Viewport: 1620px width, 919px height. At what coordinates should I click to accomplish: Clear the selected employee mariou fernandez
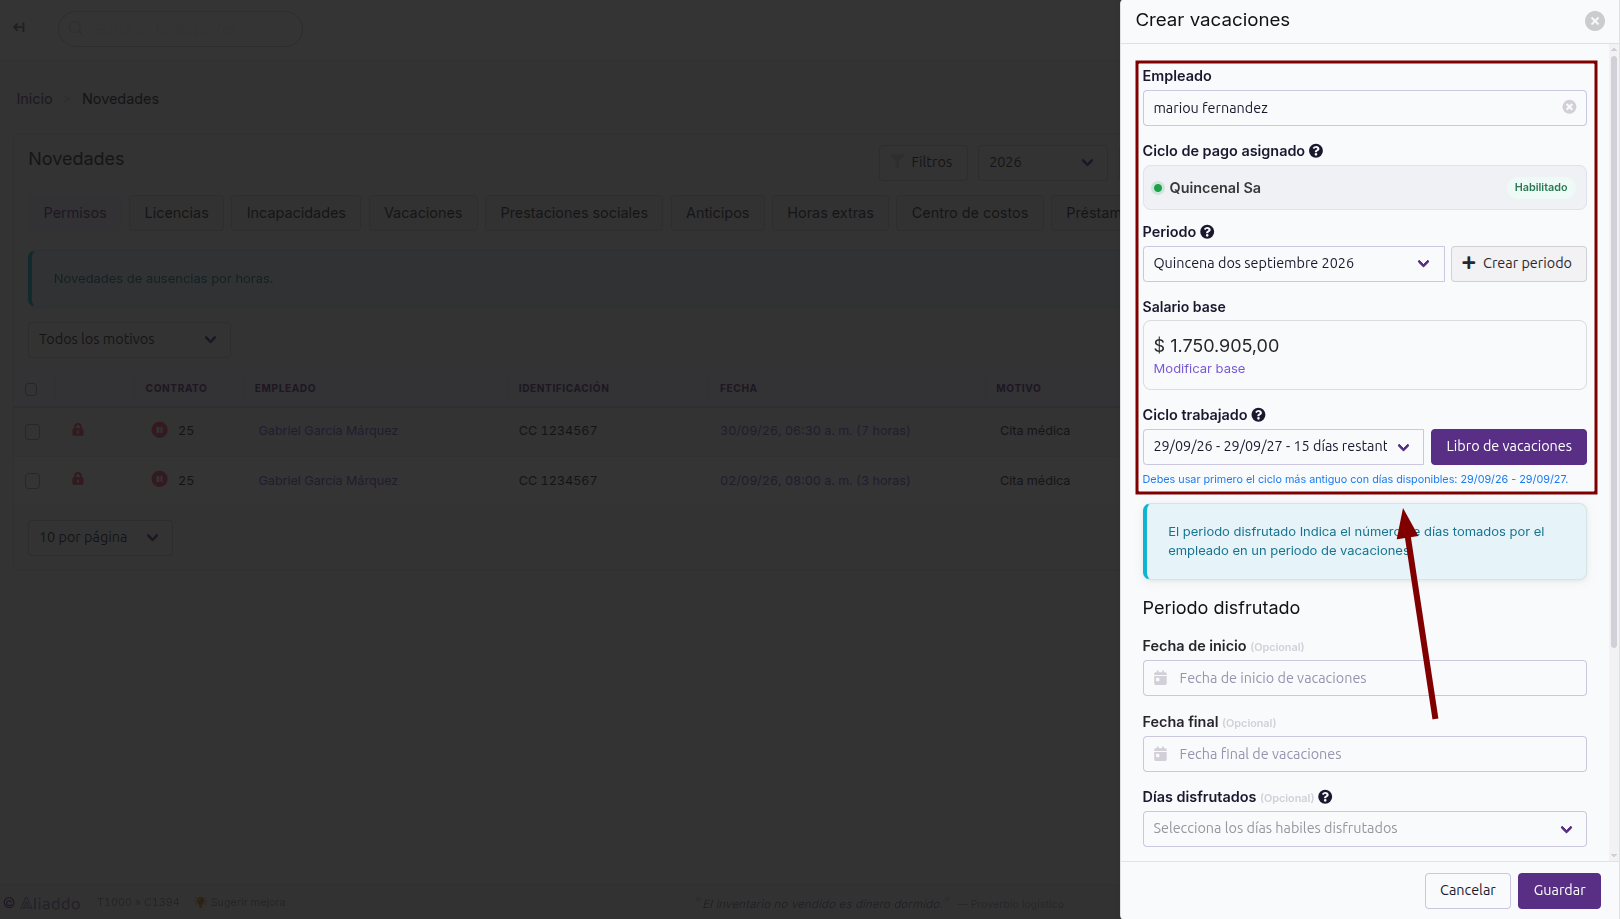click(1569, 107)
